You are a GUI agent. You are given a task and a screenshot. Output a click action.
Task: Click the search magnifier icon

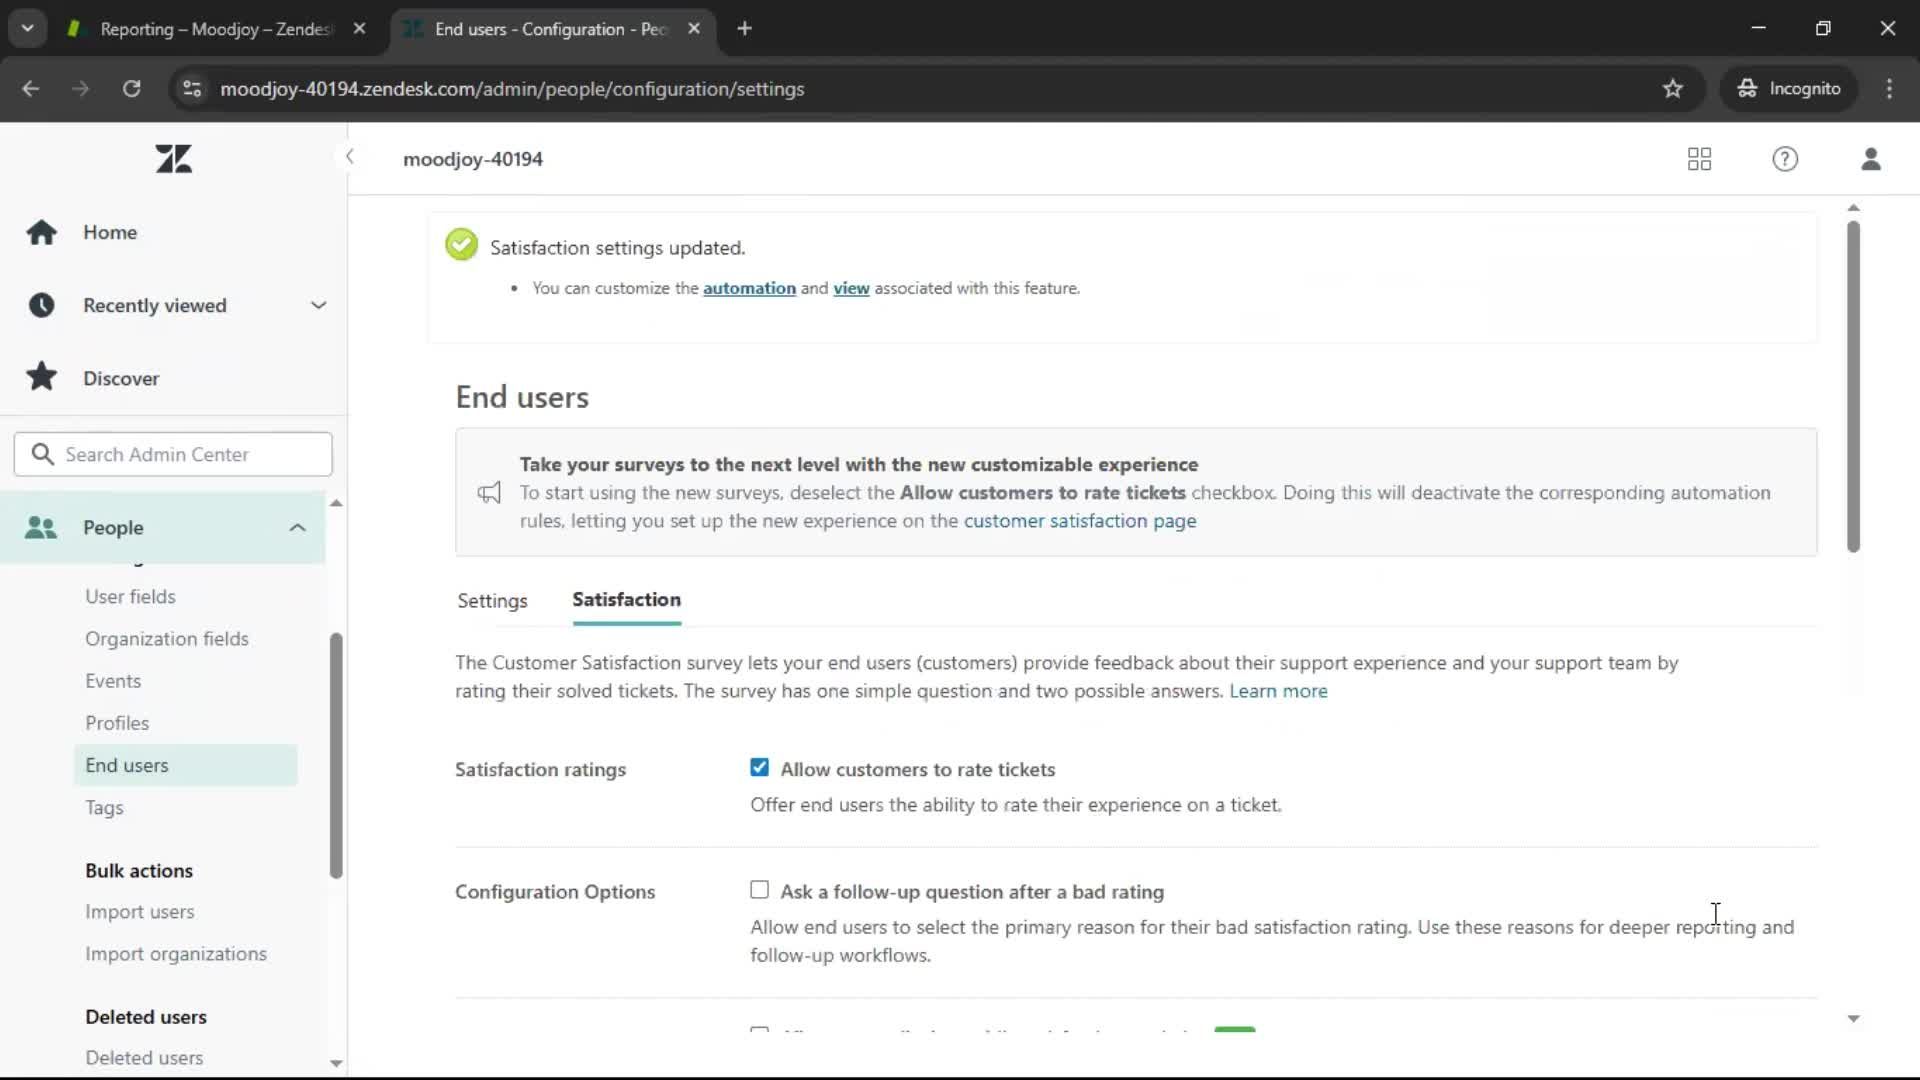42,454
